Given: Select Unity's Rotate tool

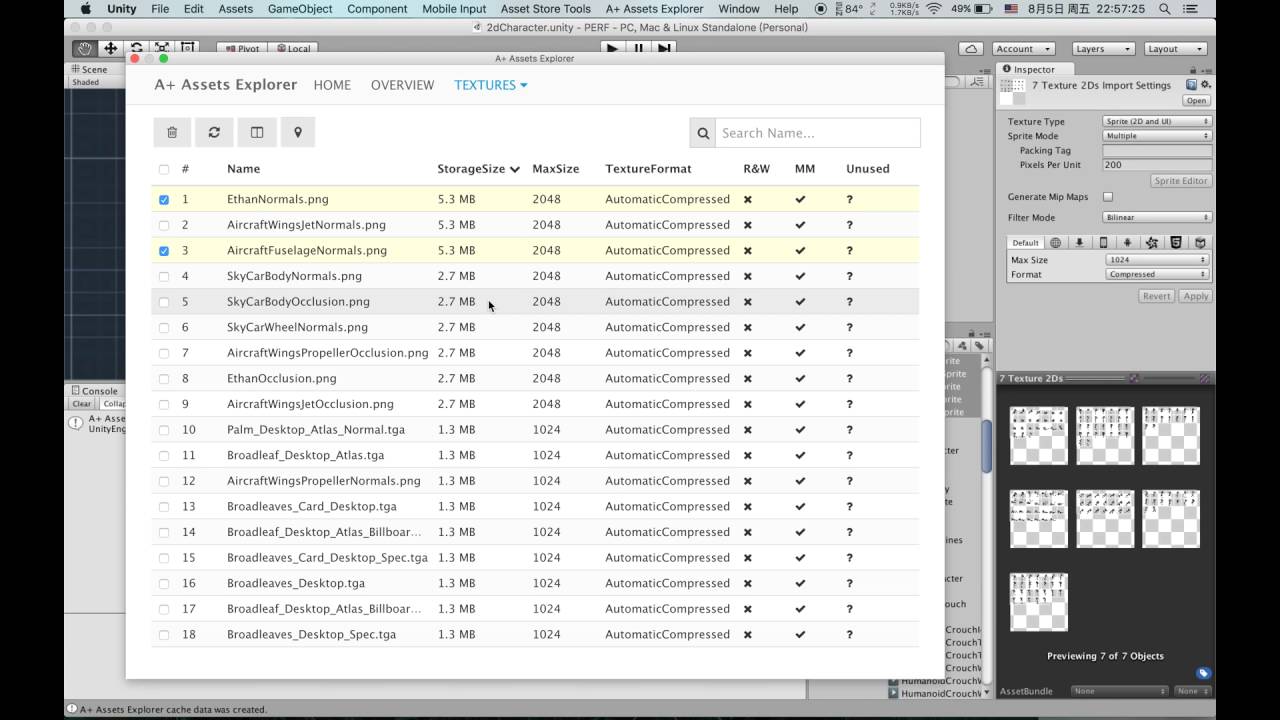Looking at the screenshot, I should tap(136, 48).
